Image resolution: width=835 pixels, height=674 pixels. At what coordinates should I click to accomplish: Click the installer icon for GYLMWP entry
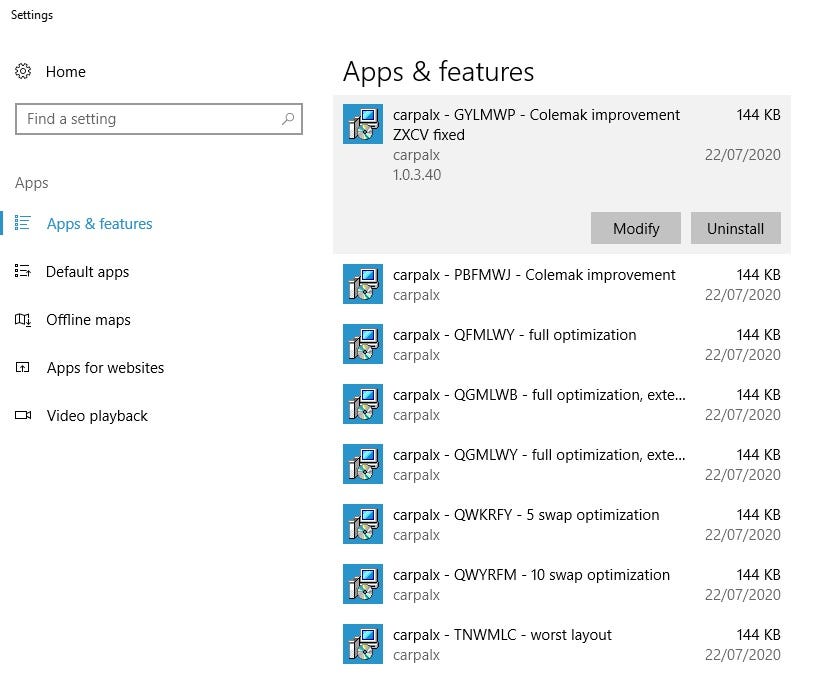pos(362,125)
